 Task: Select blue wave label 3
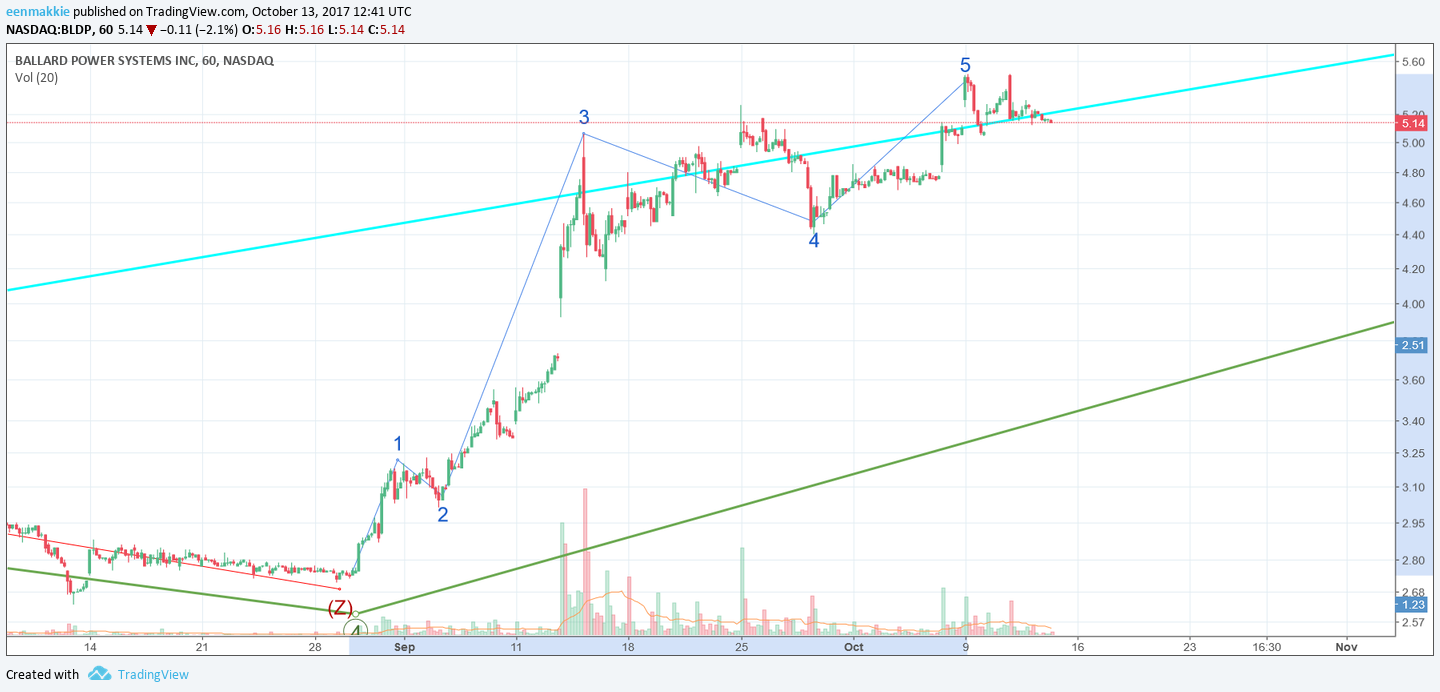[x=584, y=117]
